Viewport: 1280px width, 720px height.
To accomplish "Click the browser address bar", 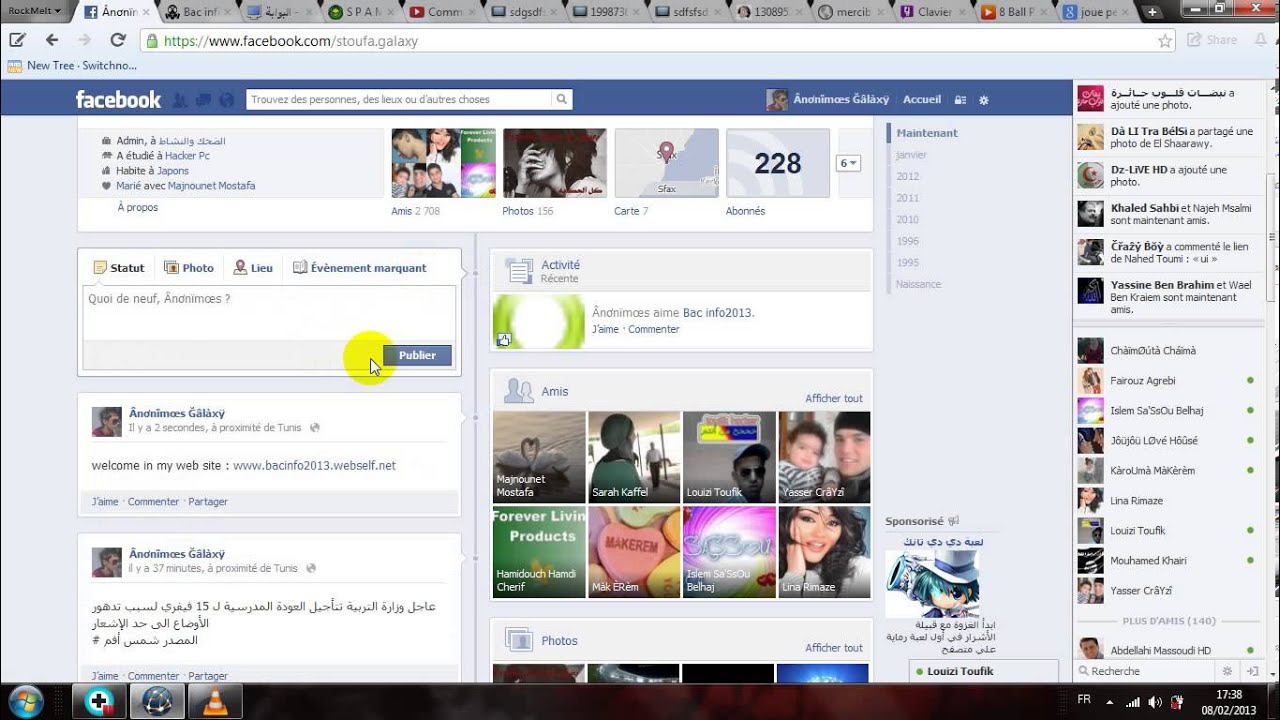I will (x=657, y=41).
